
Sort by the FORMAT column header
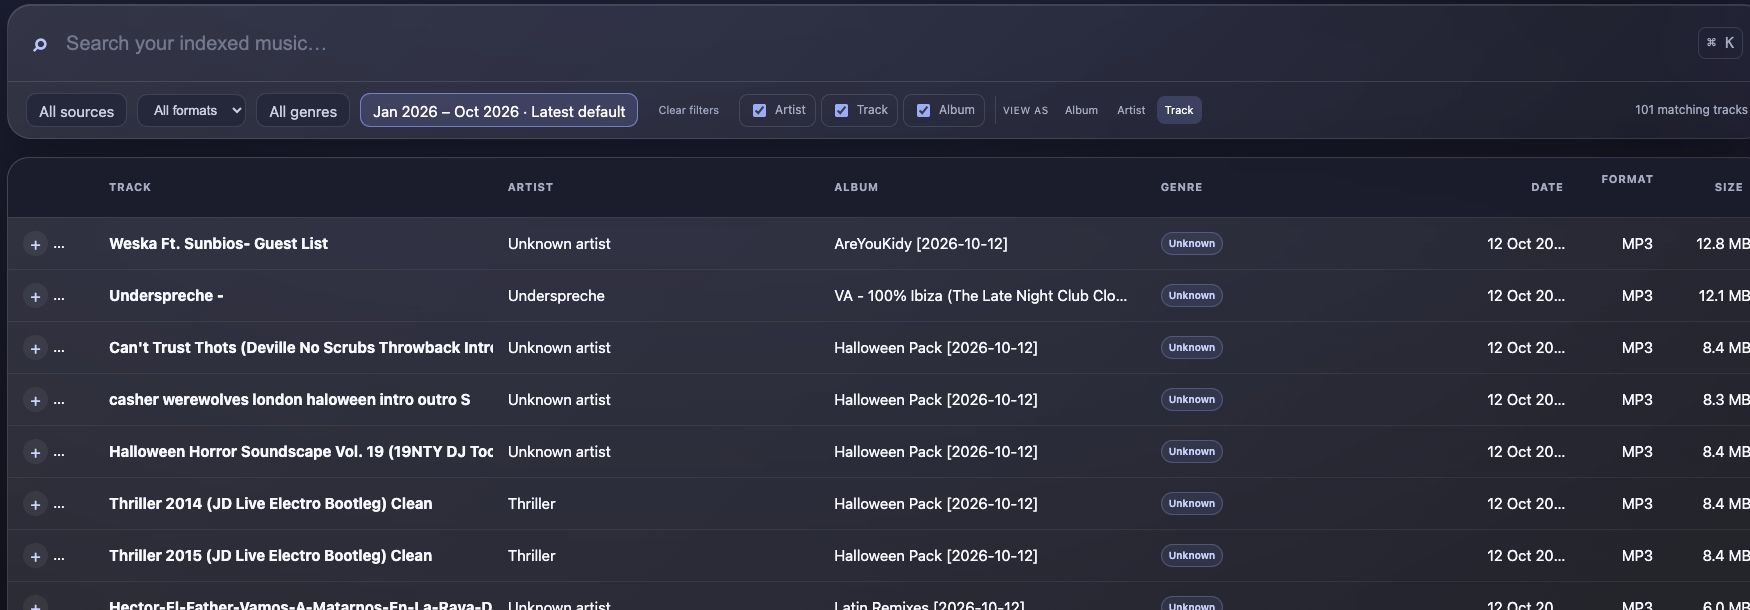tap(1627, 179)
